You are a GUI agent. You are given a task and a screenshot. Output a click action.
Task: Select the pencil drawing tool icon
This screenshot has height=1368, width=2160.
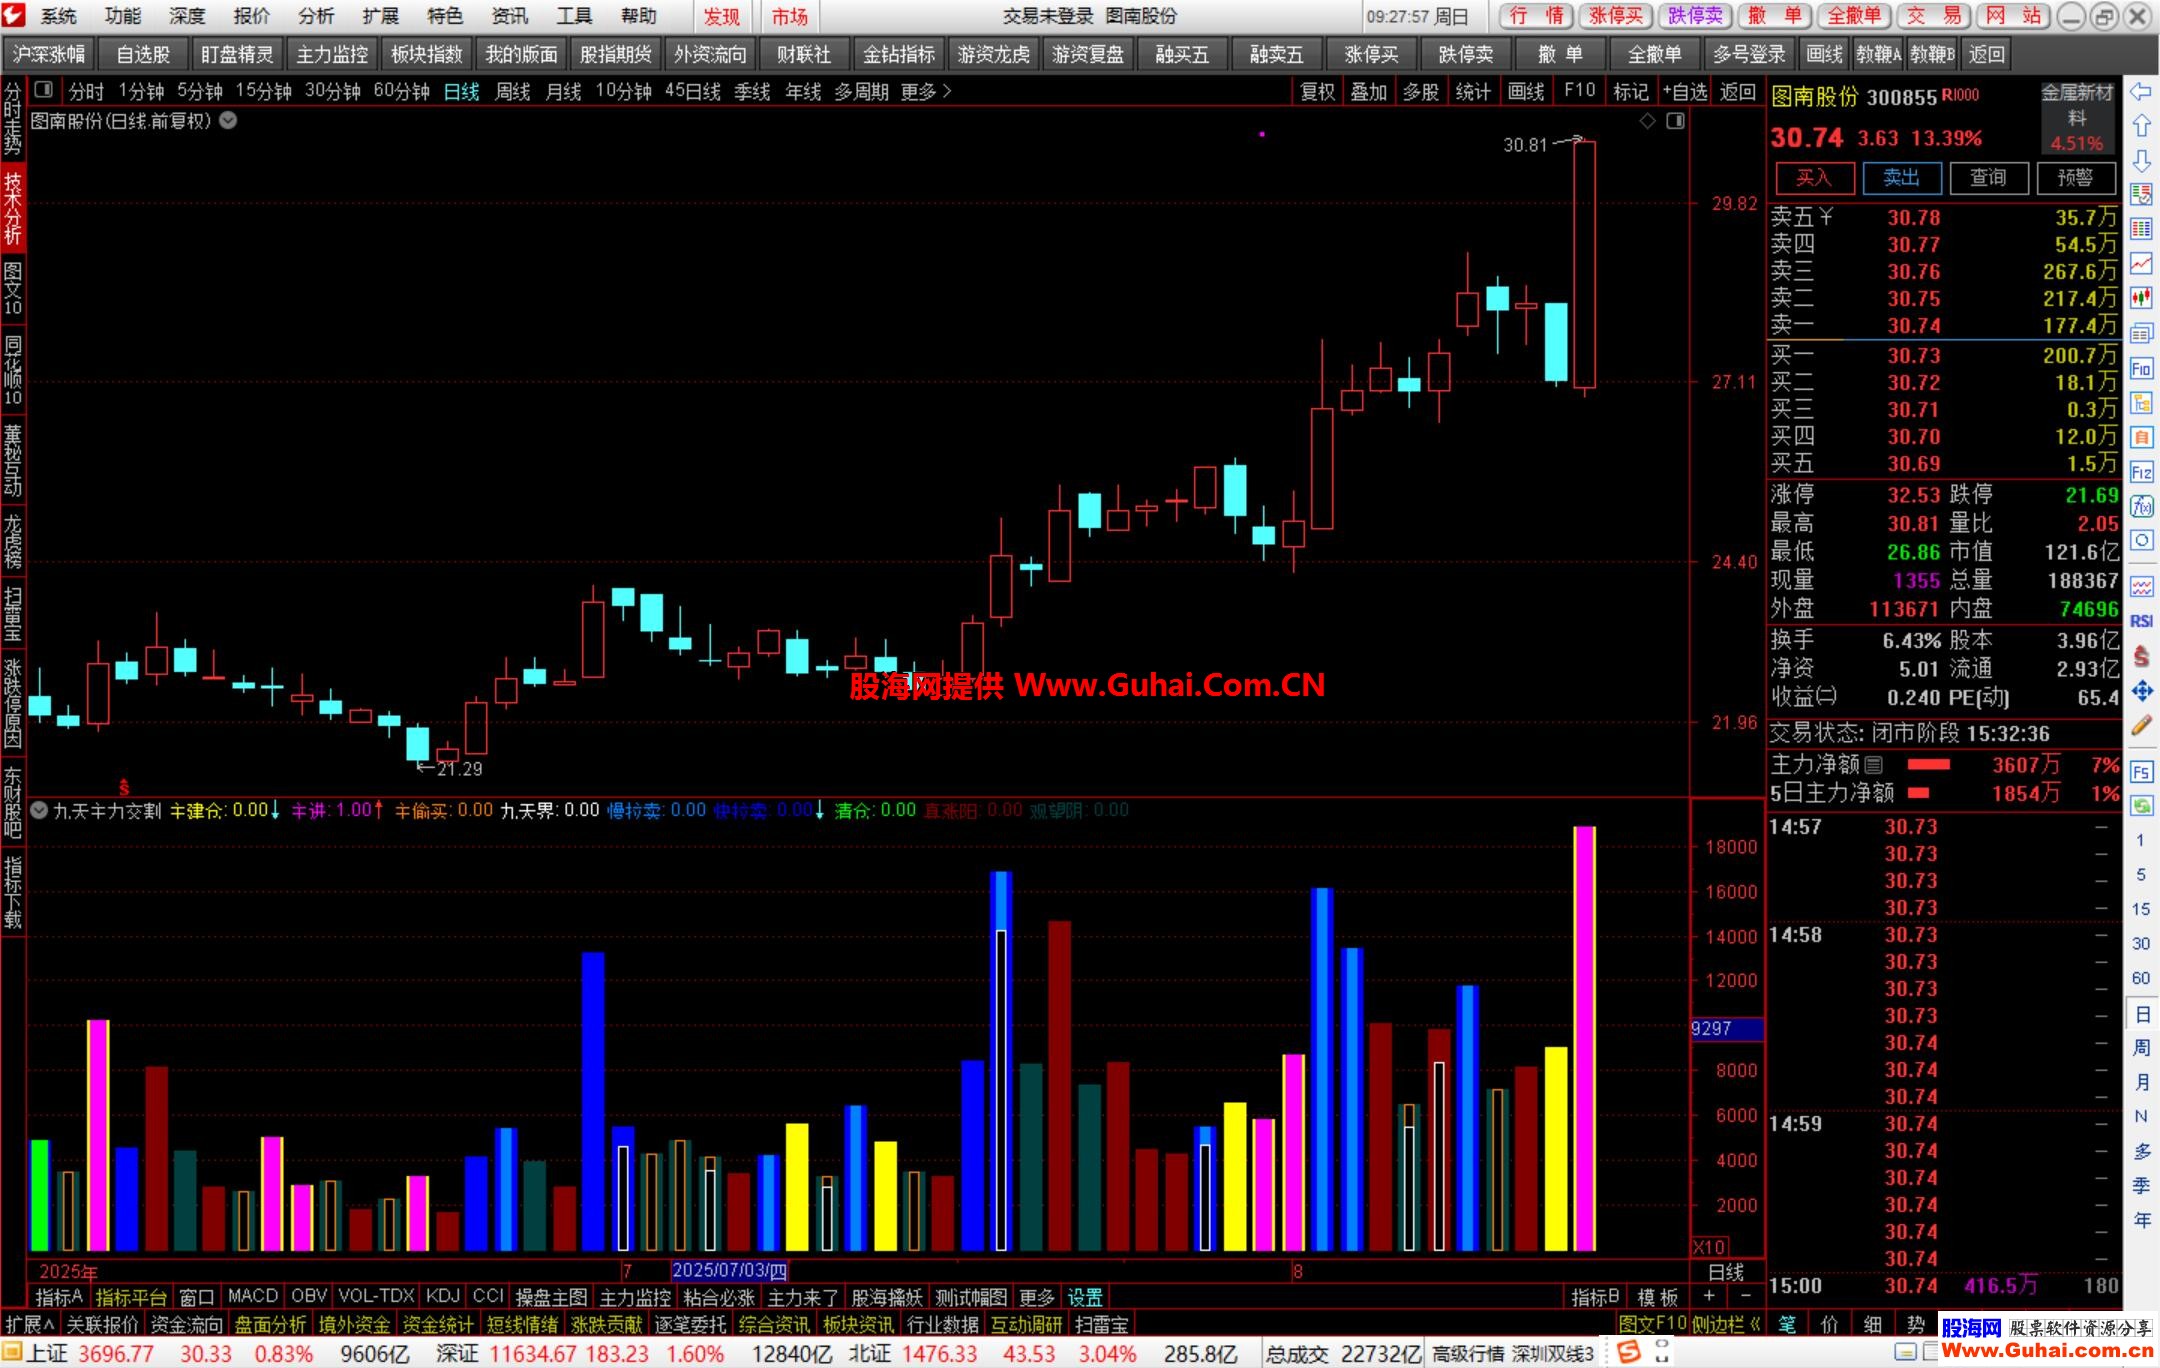(2141, 725)
